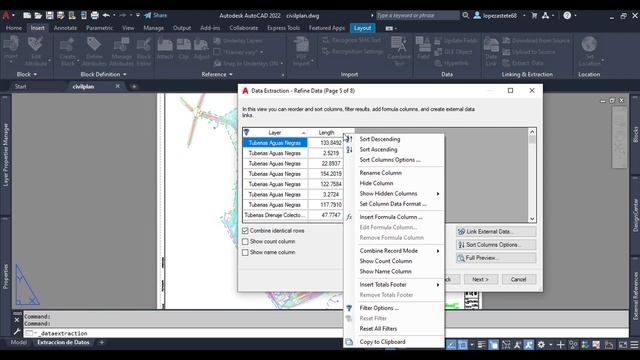Viewport: 640px width, 360px height.
Task: Expand the Block panel dropdown
Action: (27, 74)
